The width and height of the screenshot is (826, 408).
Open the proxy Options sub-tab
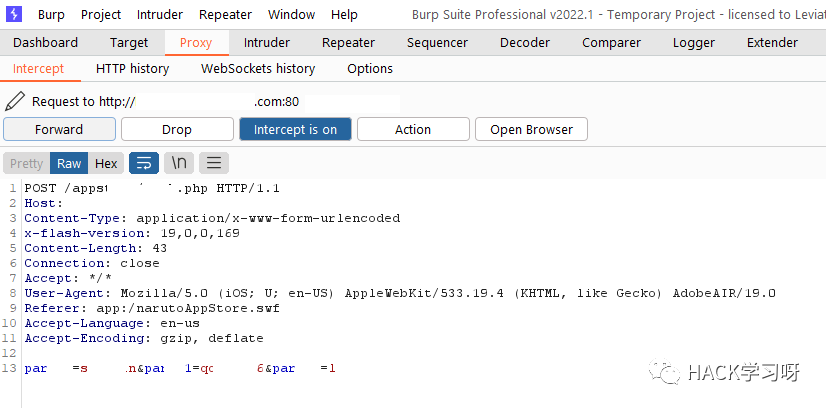click(370, 69)
